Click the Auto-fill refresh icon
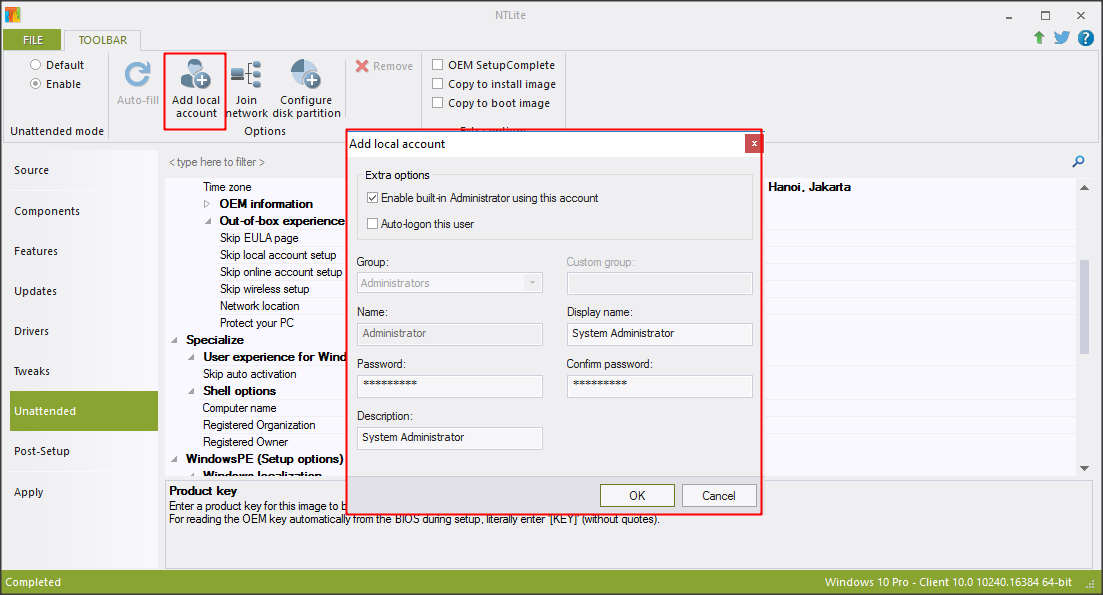The height and width of the screenshot is (595, 1103). (x=137, y=76)
